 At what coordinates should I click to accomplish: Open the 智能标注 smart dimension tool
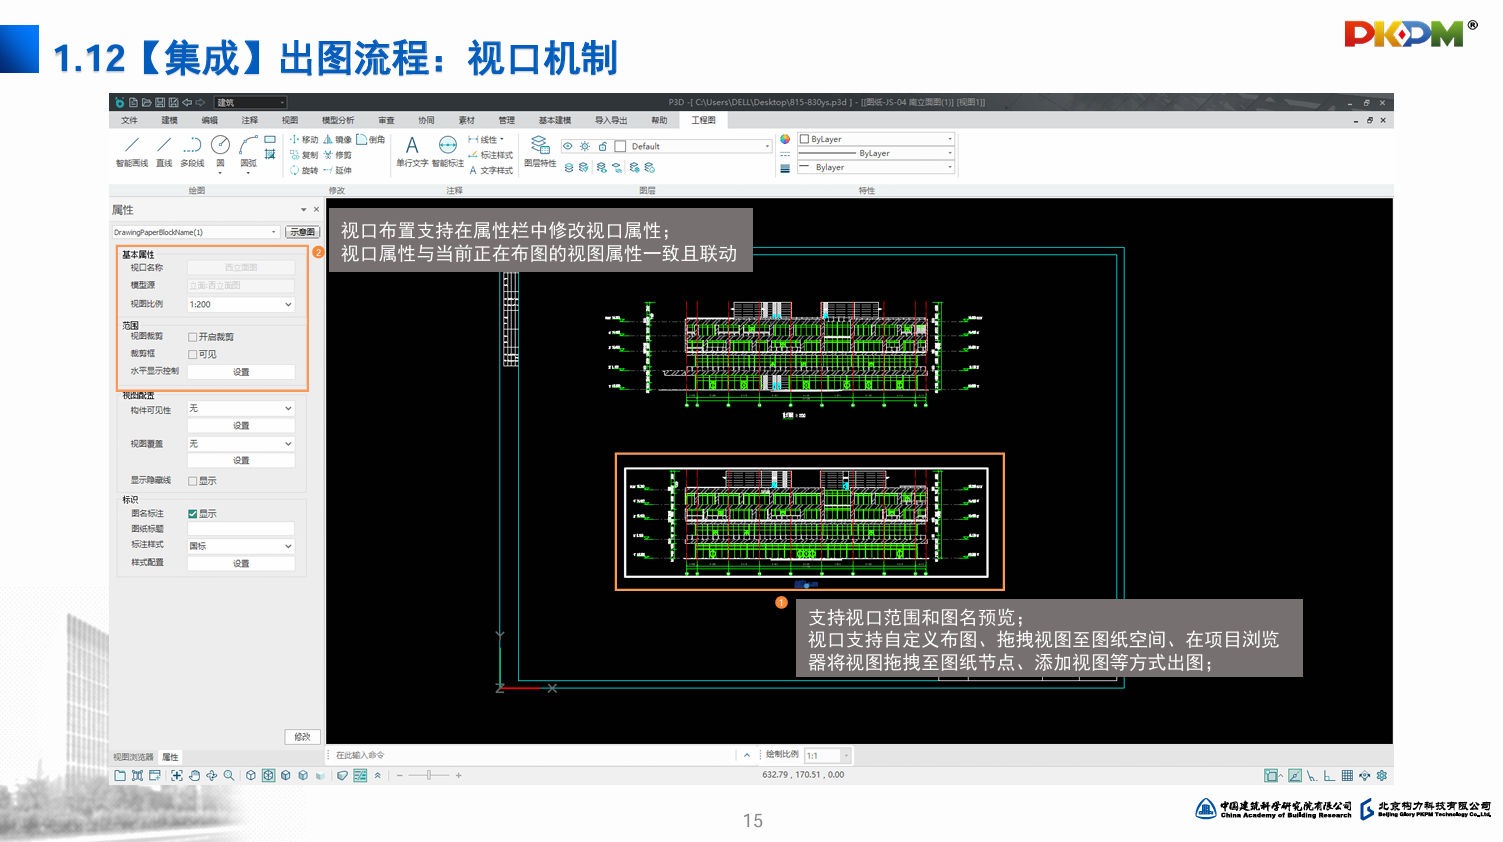[447, 150]
